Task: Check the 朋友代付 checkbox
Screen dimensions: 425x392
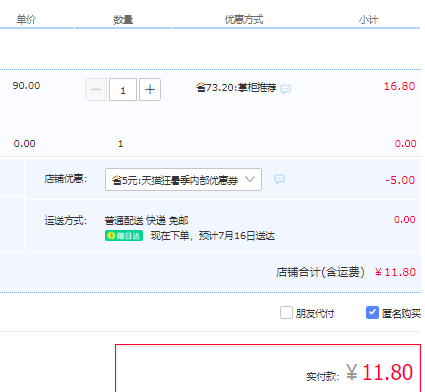Action: tap(286, 313)
